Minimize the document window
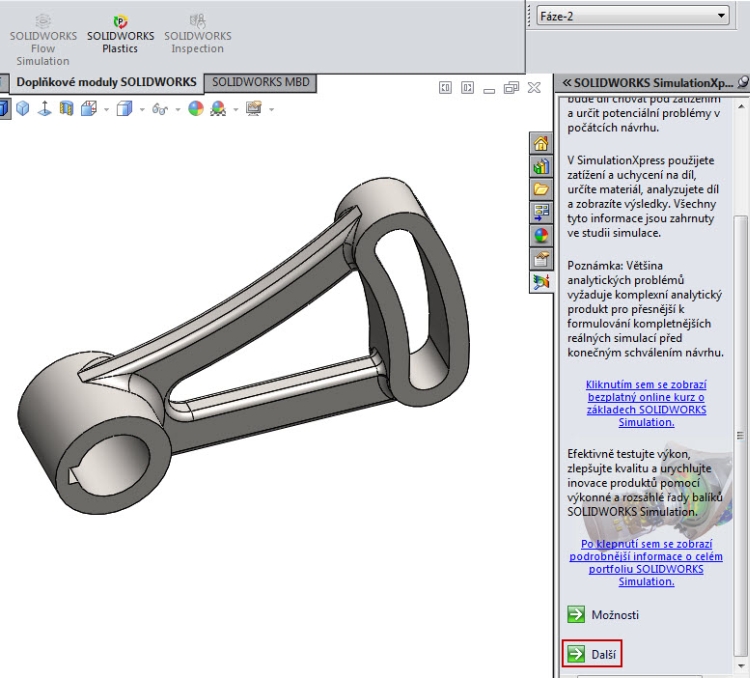This screenshot has width=750, height=678. tap(489, 89)
